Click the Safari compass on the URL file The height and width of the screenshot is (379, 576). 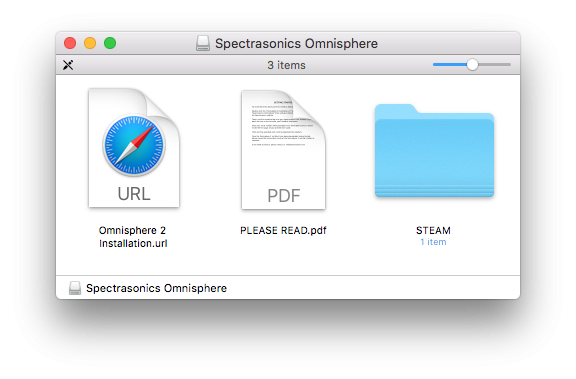click(134, 145)
